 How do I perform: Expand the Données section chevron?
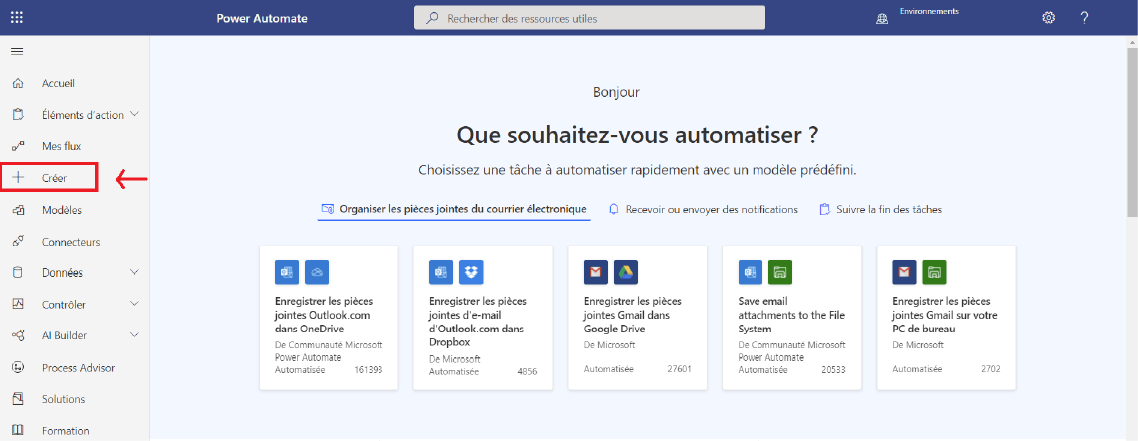point(135,272)
